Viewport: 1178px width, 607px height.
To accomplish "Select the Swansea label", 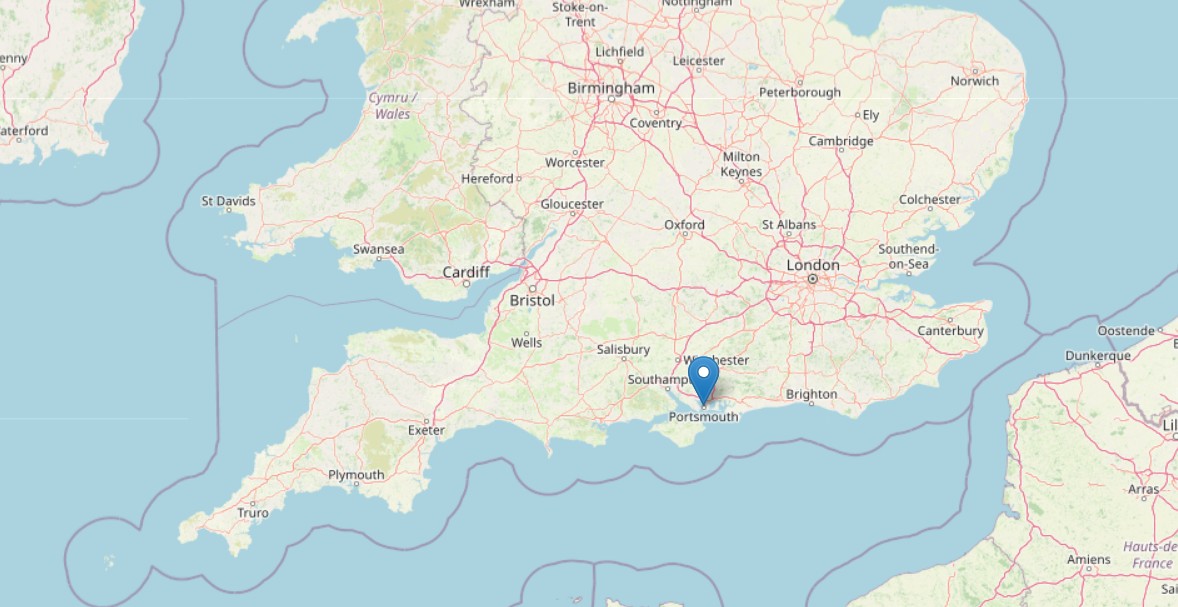I will [x=379, y=249].
